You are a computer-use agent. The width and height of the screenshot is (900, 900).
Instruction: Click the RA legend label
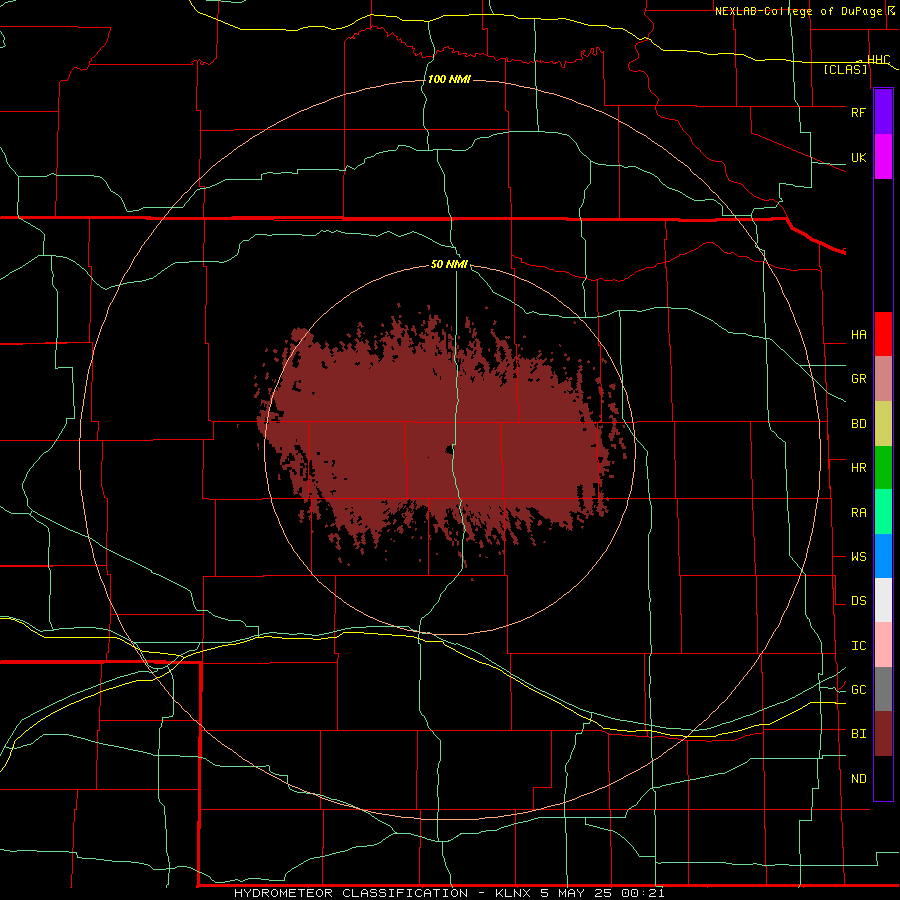tap(858, 513)
